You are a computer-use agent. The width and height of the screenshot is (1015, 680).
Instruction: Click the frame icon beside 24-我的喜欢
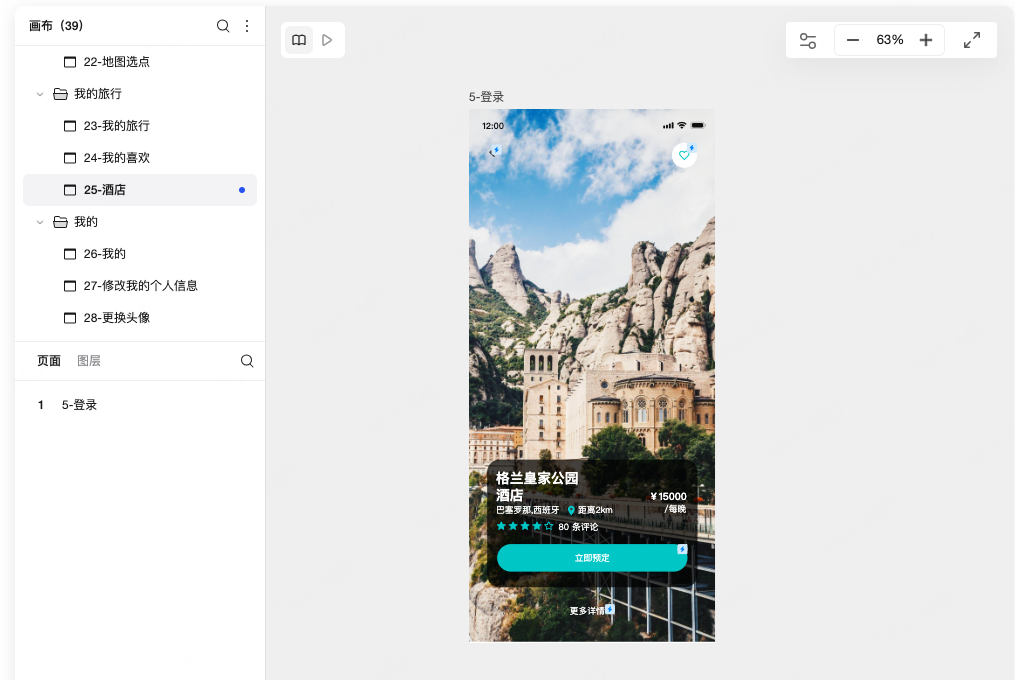(x=70, y=158)
